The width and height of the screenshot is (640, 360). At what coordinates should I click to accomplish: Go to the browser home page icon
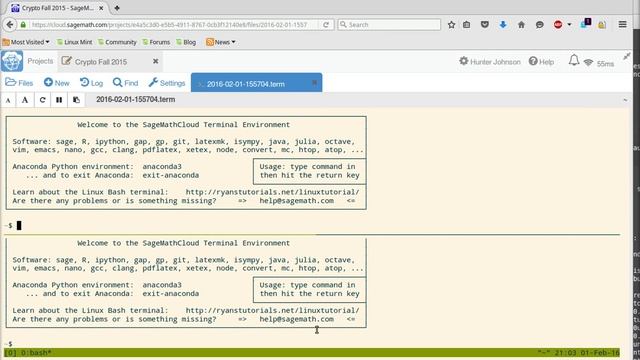pos(521,25)
